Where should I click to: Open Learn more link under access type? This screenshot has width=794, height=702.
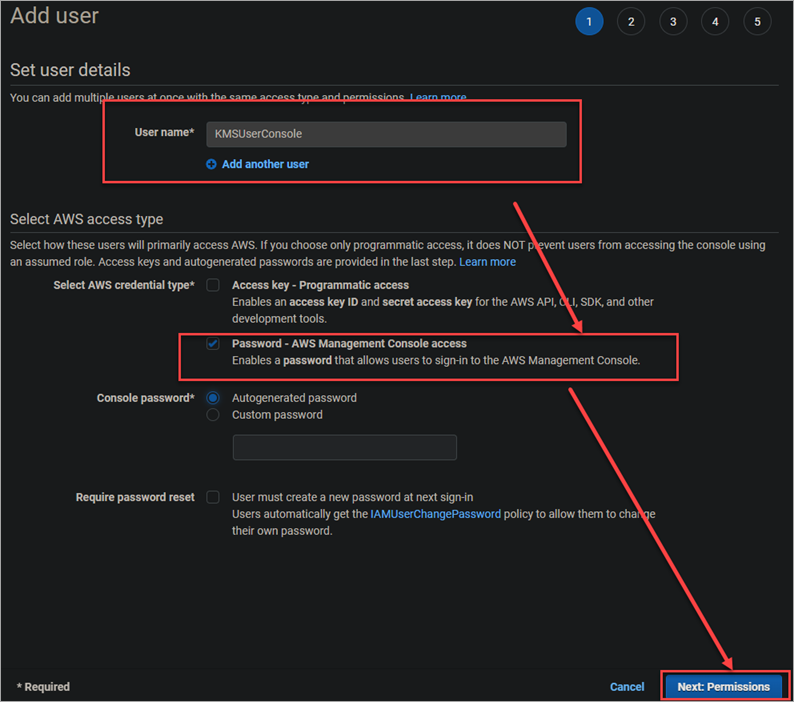point(488,262)
